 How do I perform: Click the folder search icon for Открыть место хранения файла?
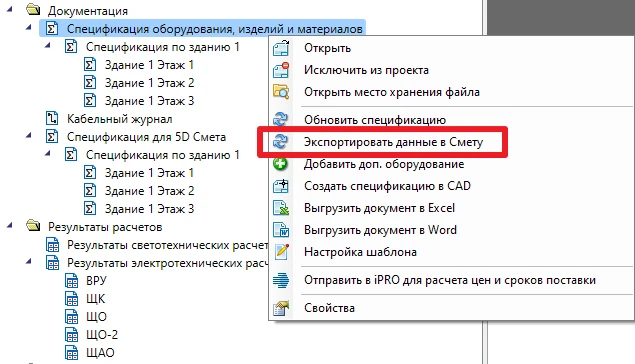pyautogui.click(x=281, y=92)
